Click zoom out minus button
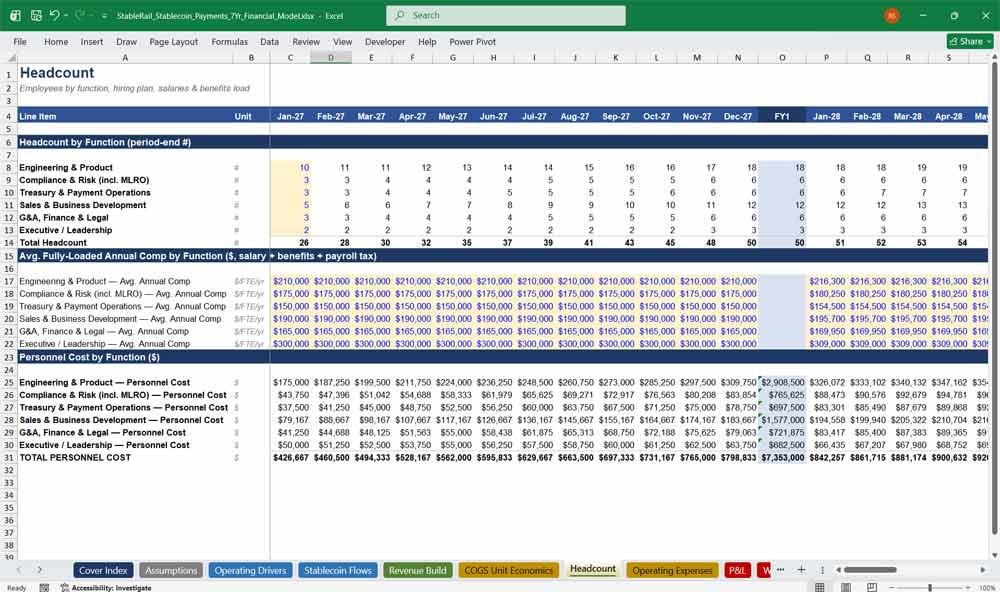 (892, 587)
